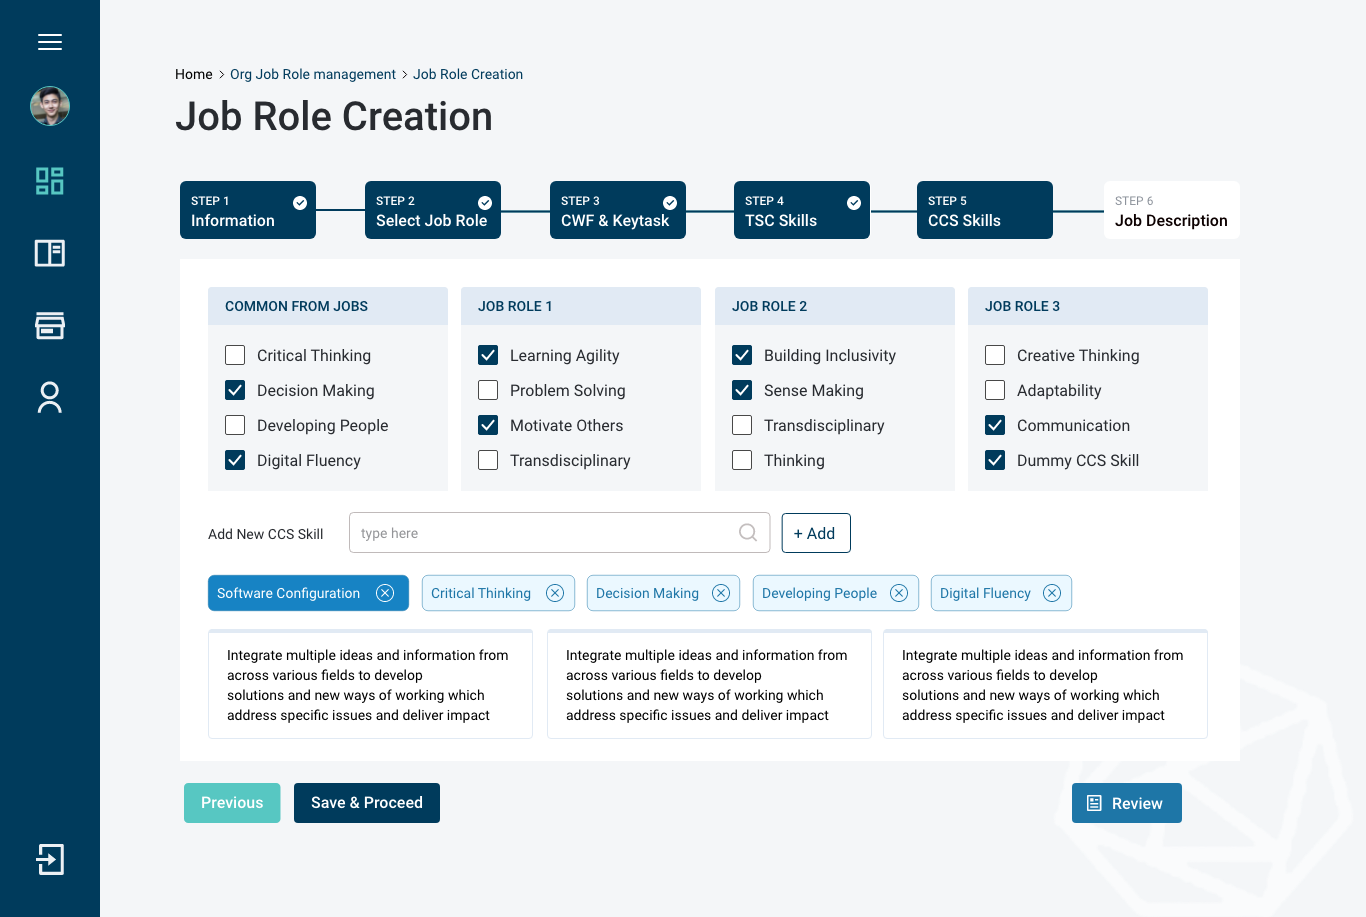This screenshot has height=917, width=1366.
Task: Click the Review button
Action: coord(1126,803)
